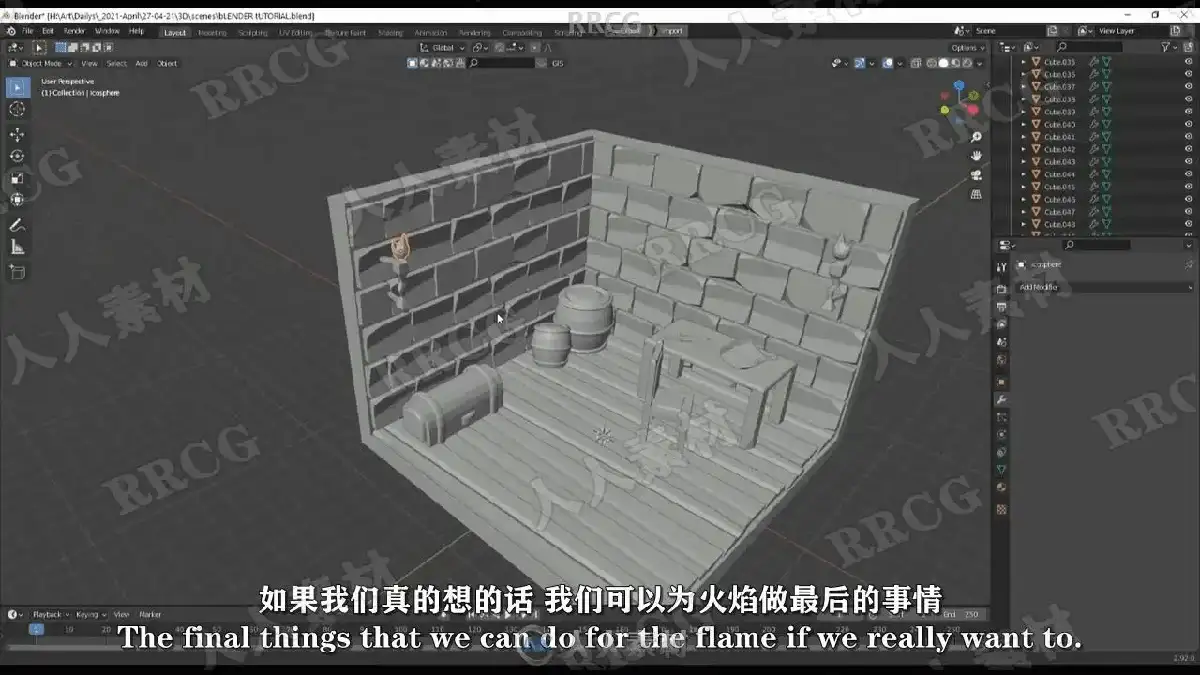Open the Physics properties tab

(1001, 436)
